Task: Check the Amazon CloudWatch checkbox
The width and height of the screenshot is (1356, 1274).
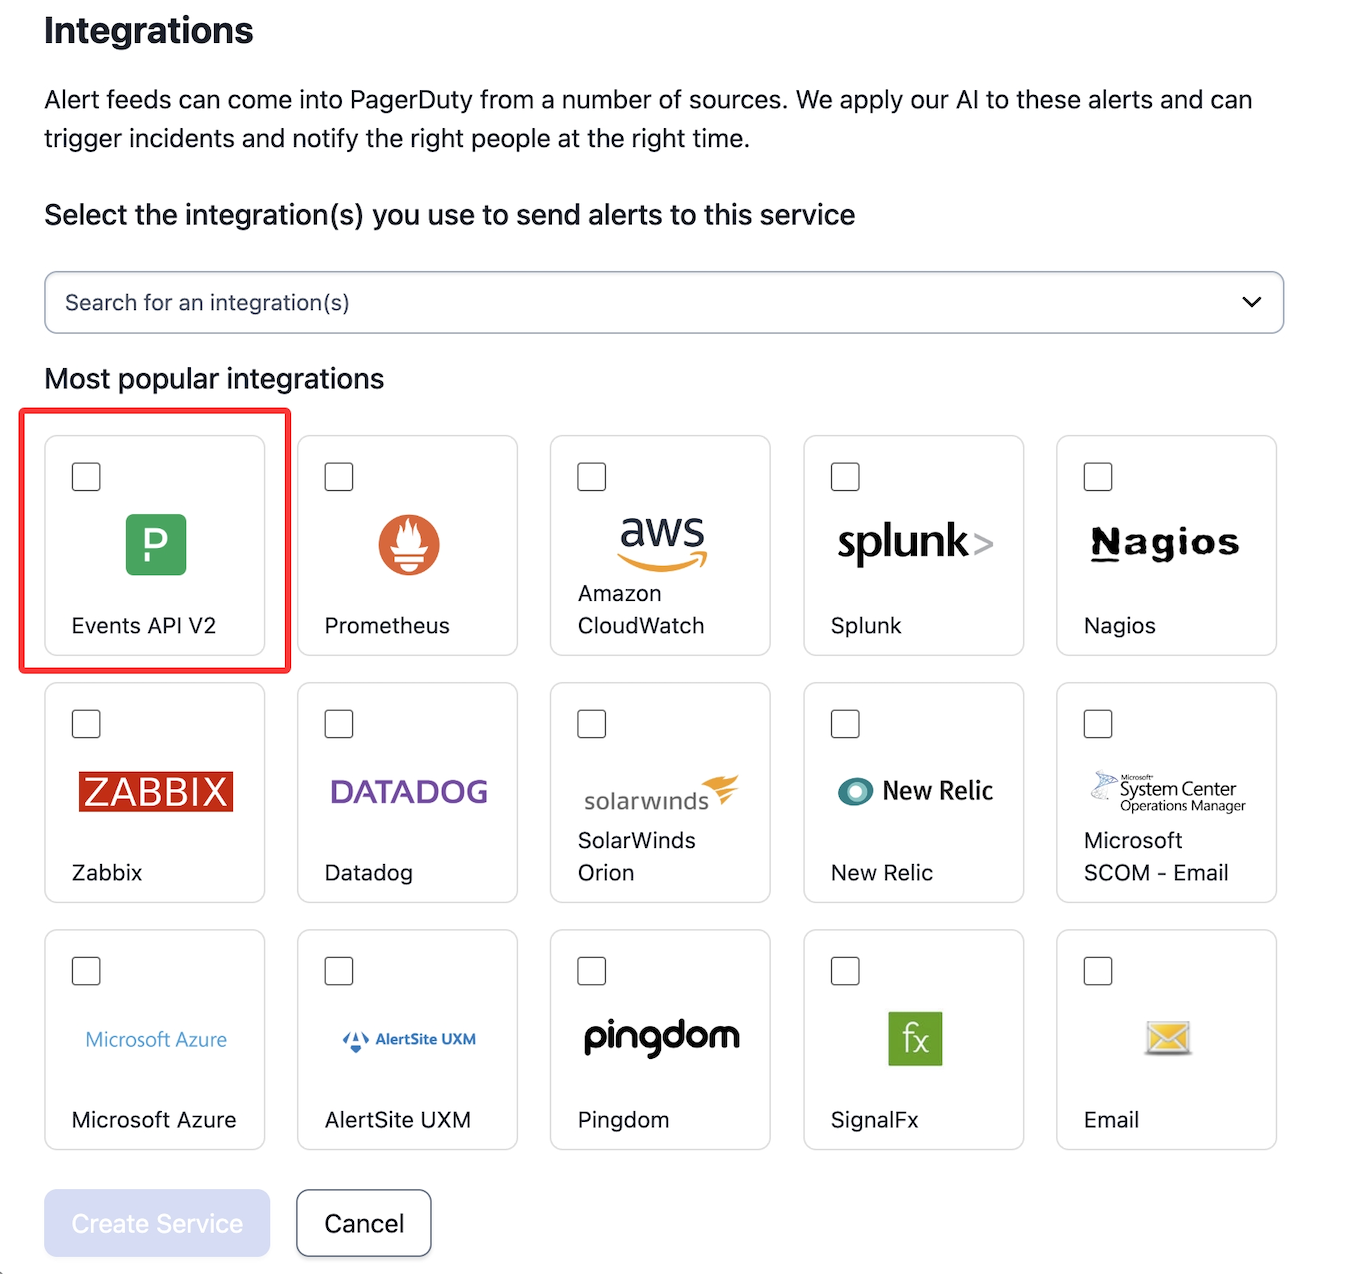Action: [592, 477]
